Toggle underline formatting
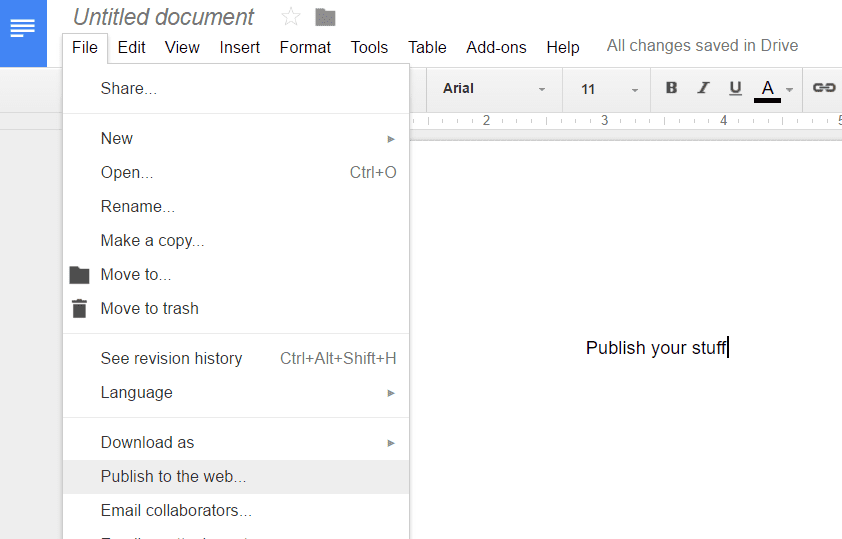Image resolution: width=842 pixels, height=539 pixels. tap(735, 88)
